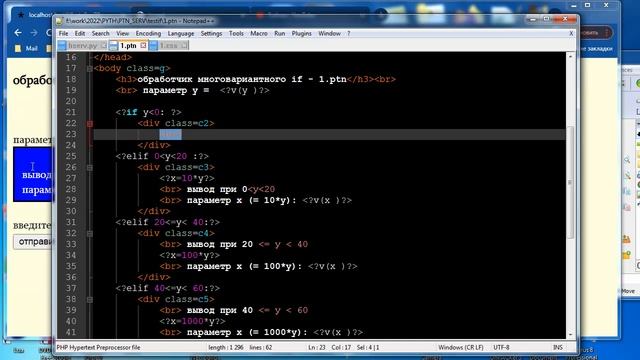
Task: Maximize the Notepad++ window
Action: [x=546, y=19]
